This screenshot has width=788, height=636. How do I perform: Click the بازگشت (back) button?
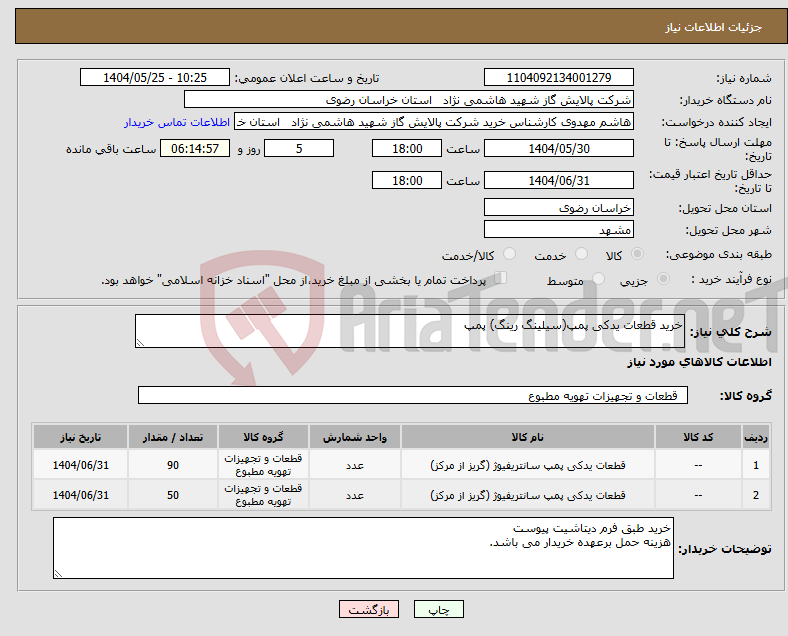pyautogui.click(x=369, y=609)
